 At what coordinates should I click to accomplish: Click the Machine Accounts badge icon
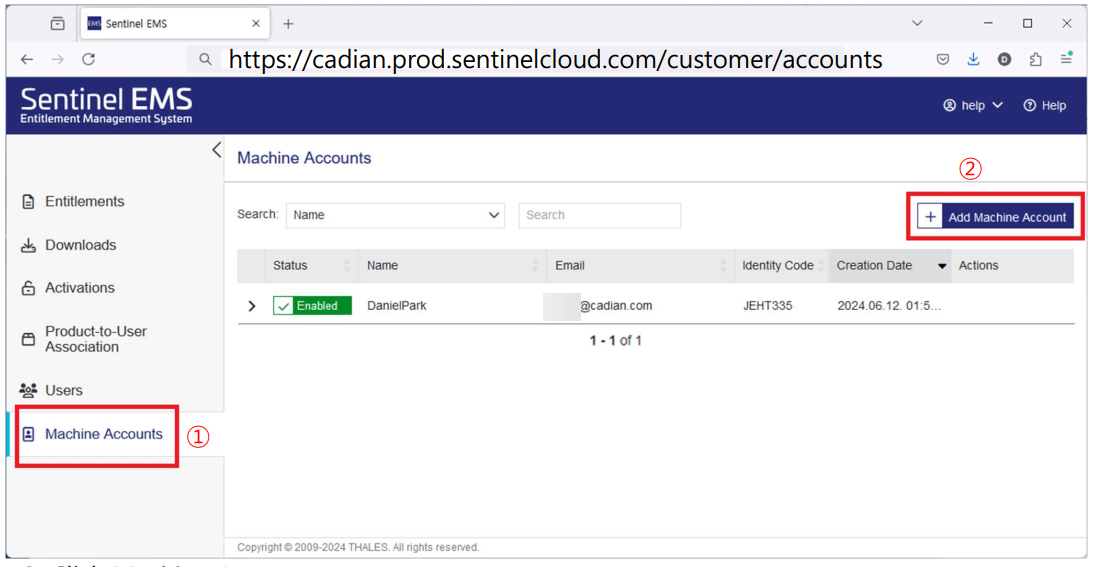(29, 434)
